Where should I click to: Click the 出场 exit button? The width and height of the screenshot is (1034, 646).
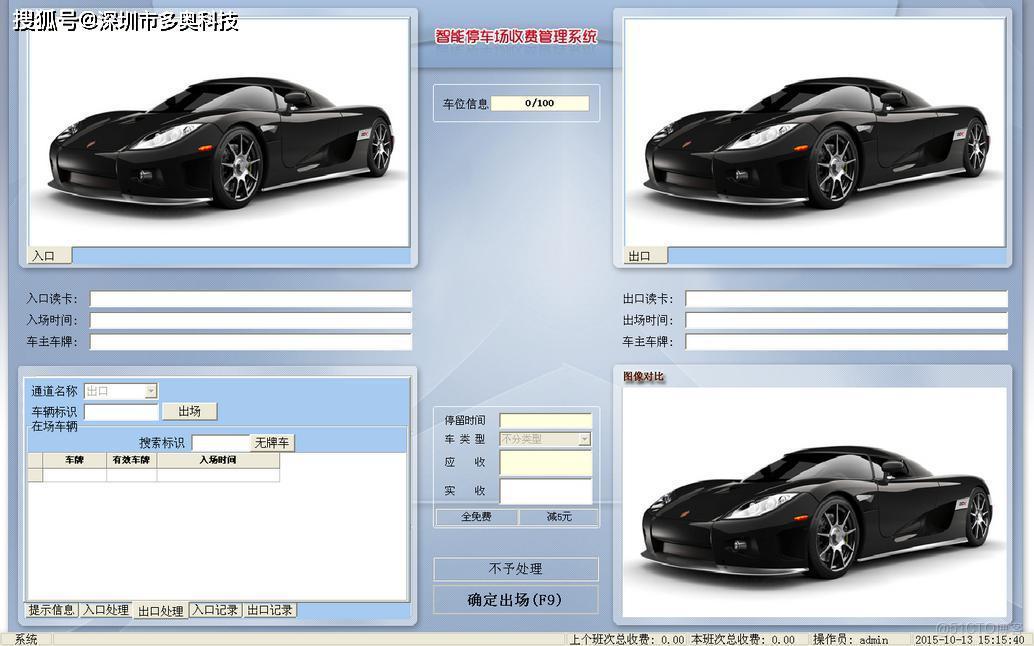click(x=189, y=411)
